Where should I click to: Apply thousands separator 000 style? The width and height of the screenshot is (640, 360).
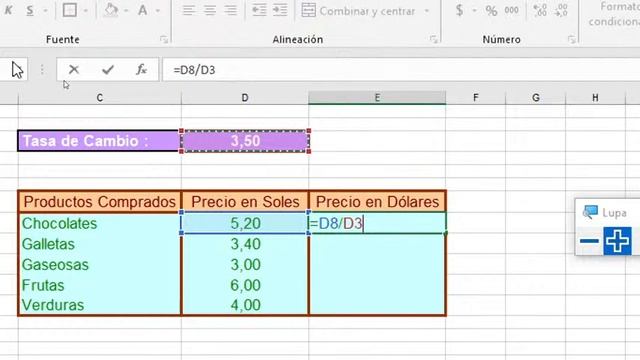click(511, 10)
